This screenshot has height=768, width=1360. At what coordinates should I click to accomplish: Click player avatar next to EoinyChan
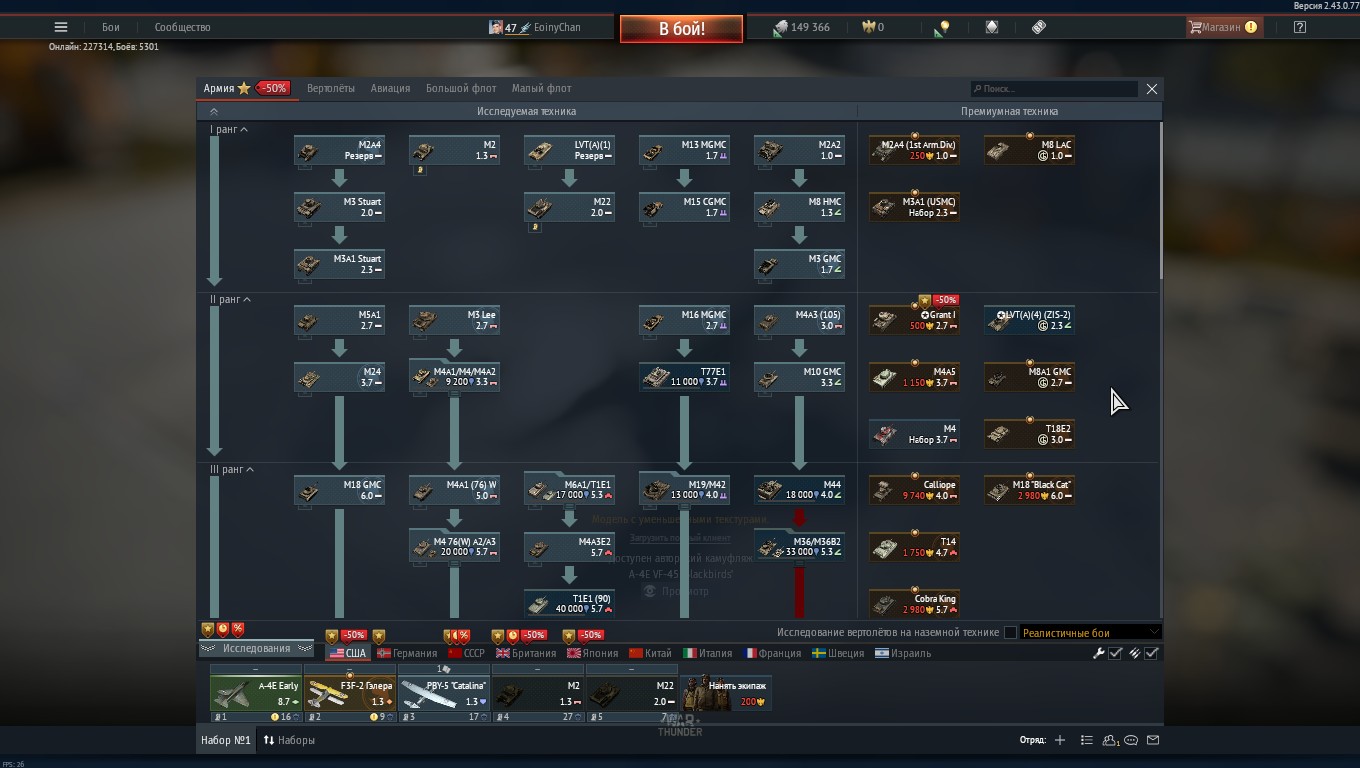(x=495, y=27)
